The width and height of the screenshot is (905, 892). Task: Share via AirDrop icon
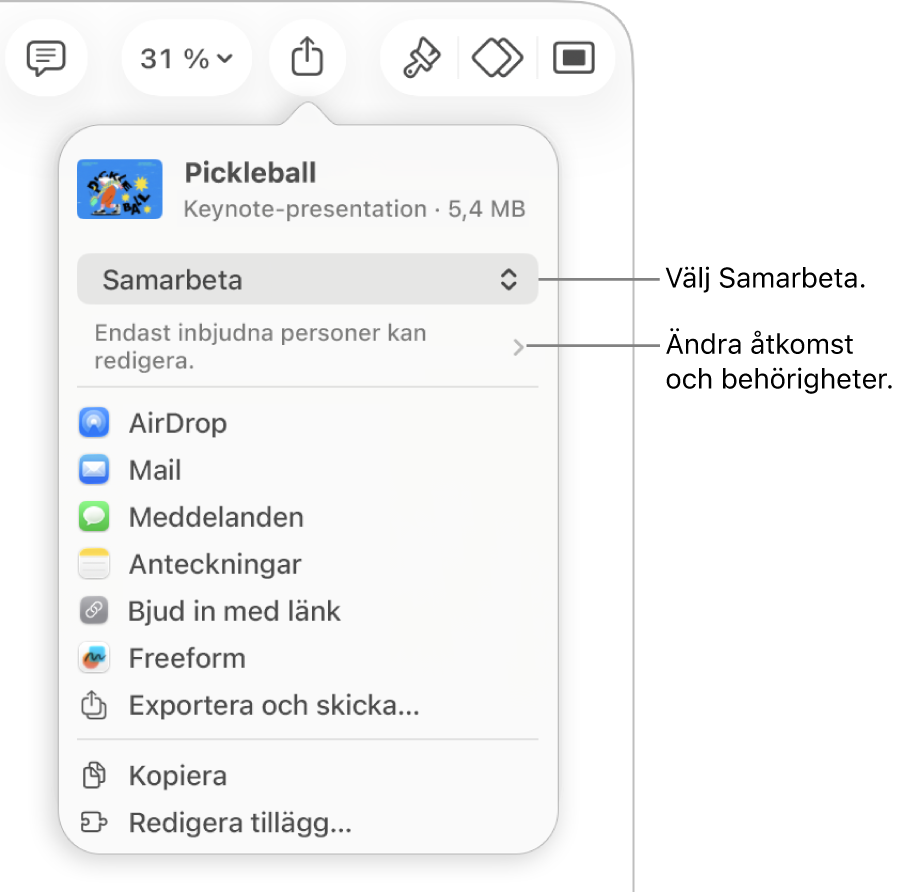click(94, 423)
